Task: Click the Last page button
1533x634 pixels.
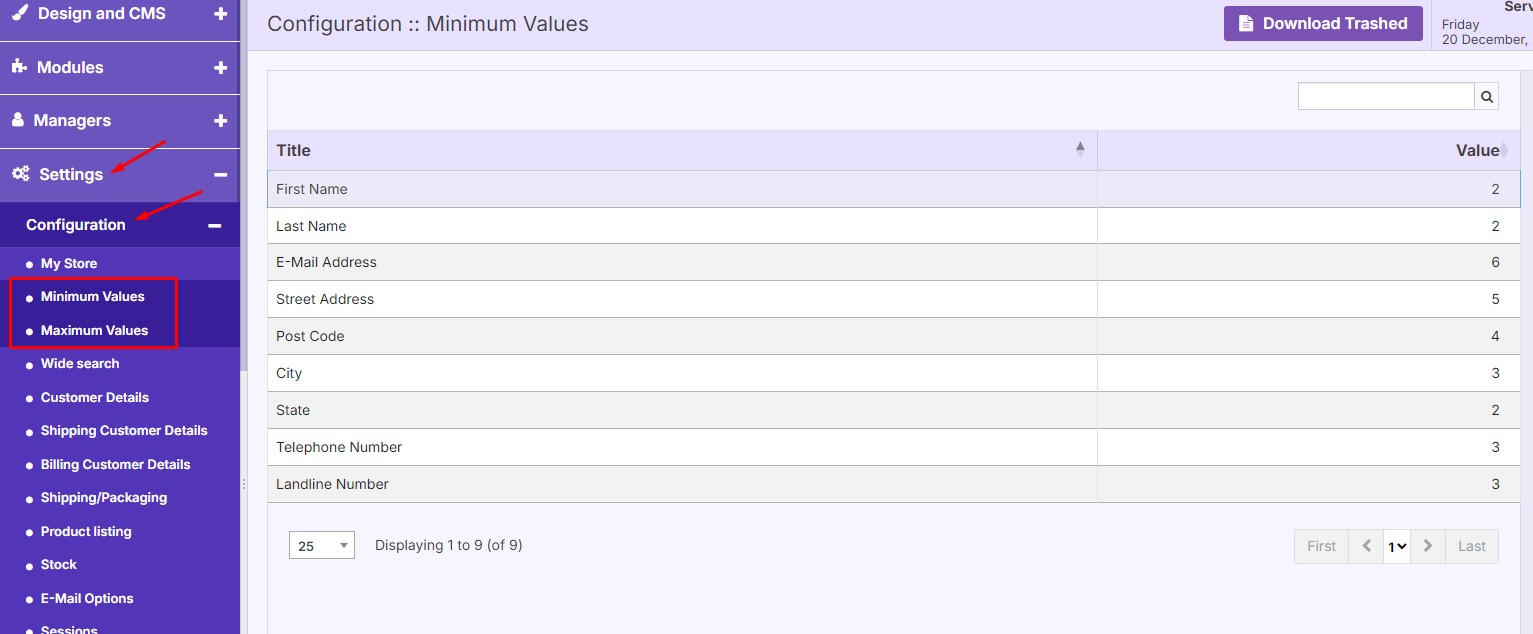Action: click(1471, 546)
